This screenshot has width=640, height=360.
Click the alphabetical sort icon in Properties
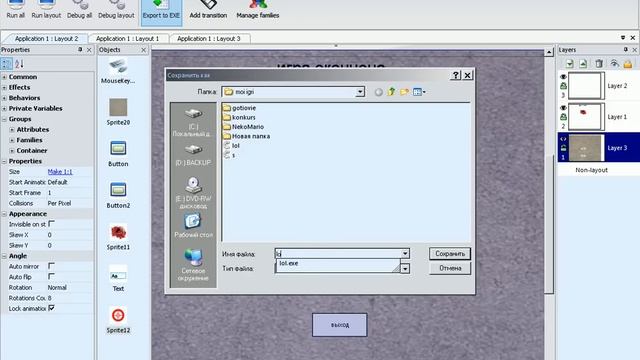(19, 64)
